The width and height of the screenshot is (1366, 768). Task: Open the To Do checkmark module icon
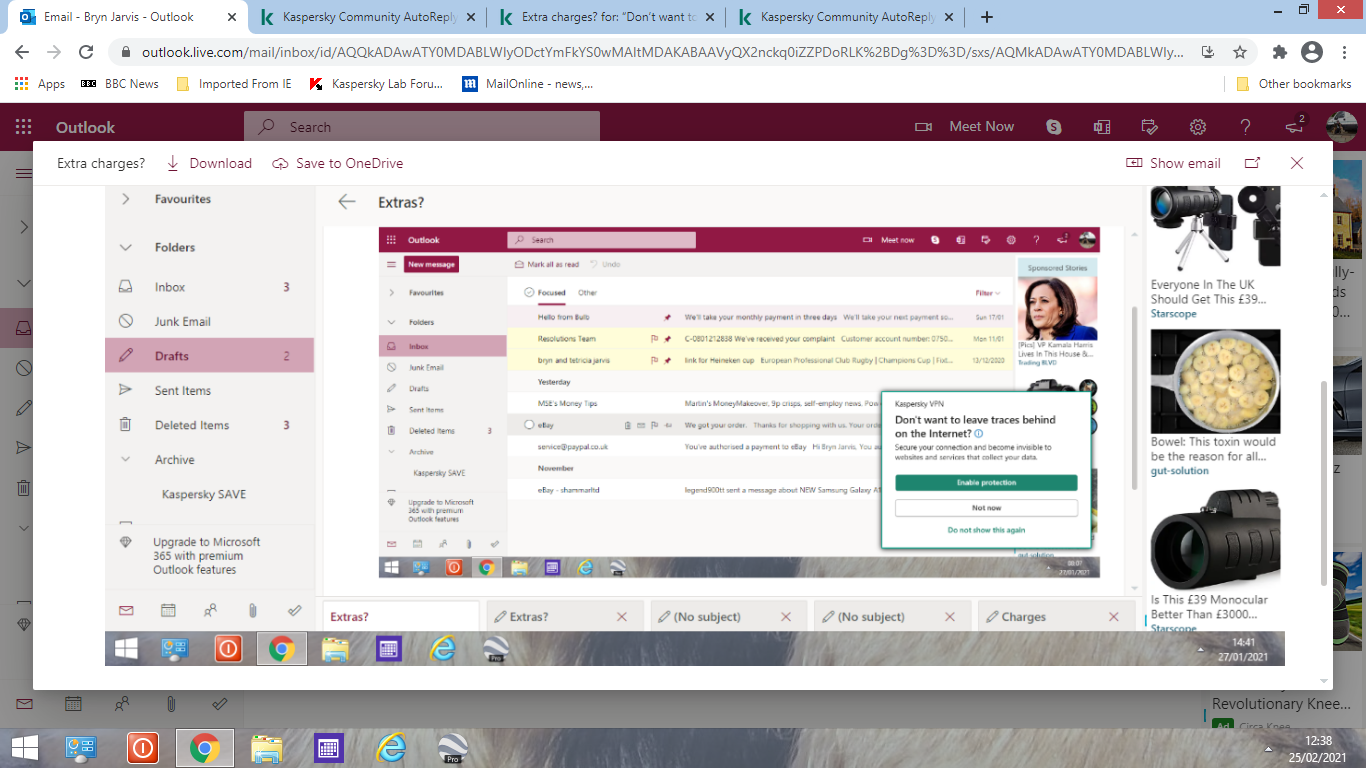219,703
